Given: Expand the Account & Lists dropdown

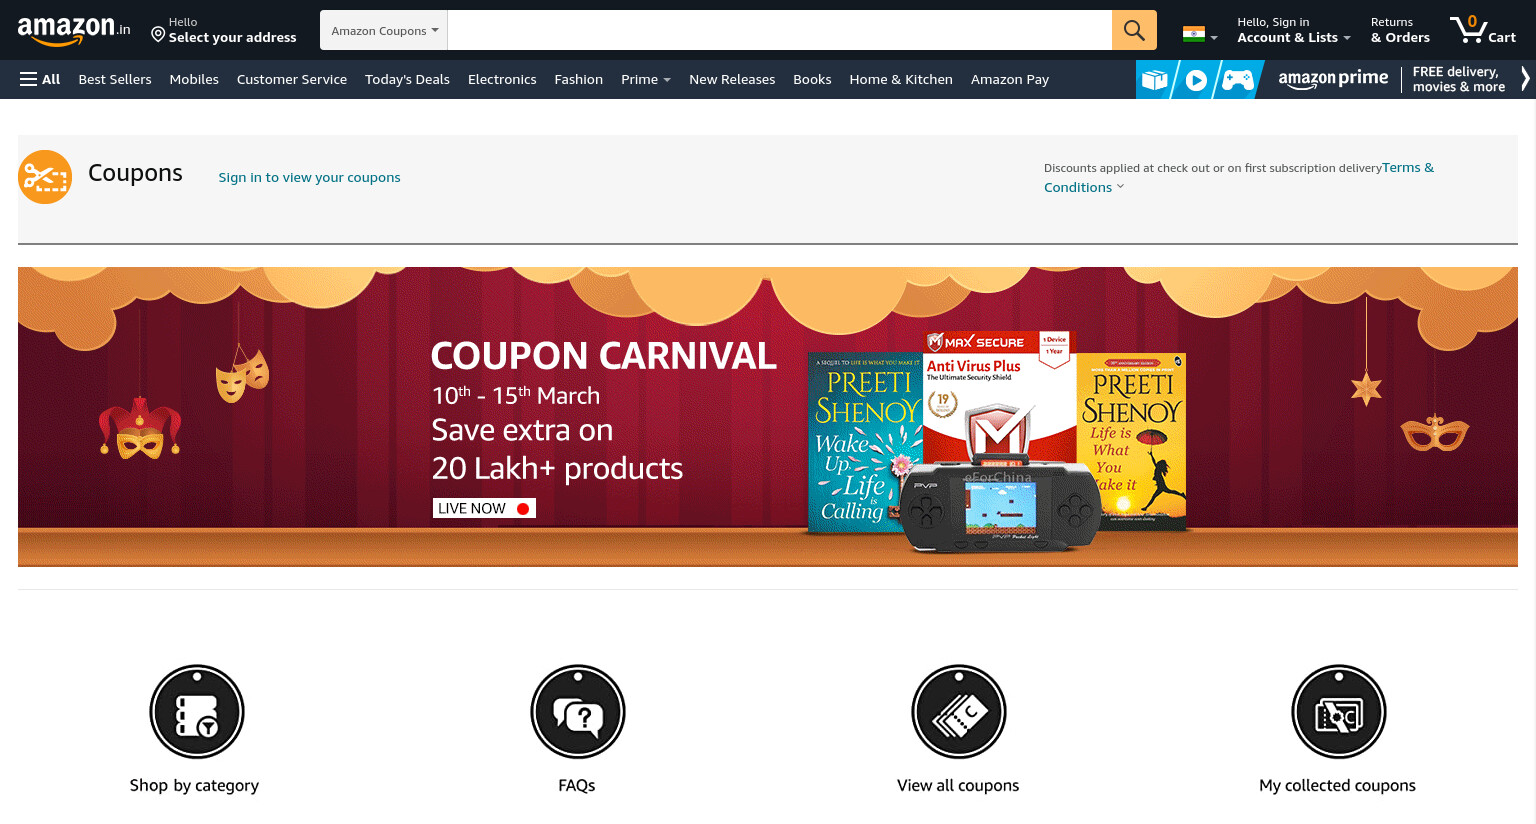Looking at the screenshot, I should click(1294, 30).
